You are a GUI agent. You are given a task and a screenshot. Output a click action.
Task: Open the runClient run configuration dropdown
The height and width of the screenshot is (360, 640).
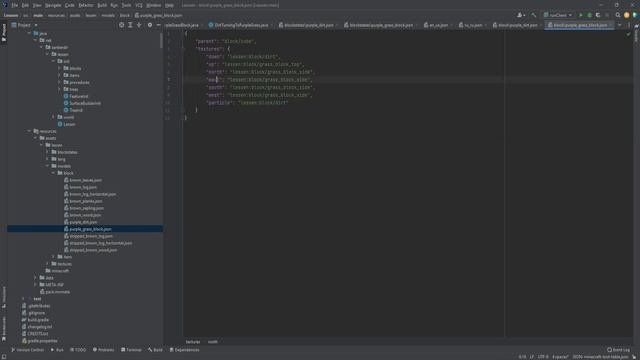[558, 15]
